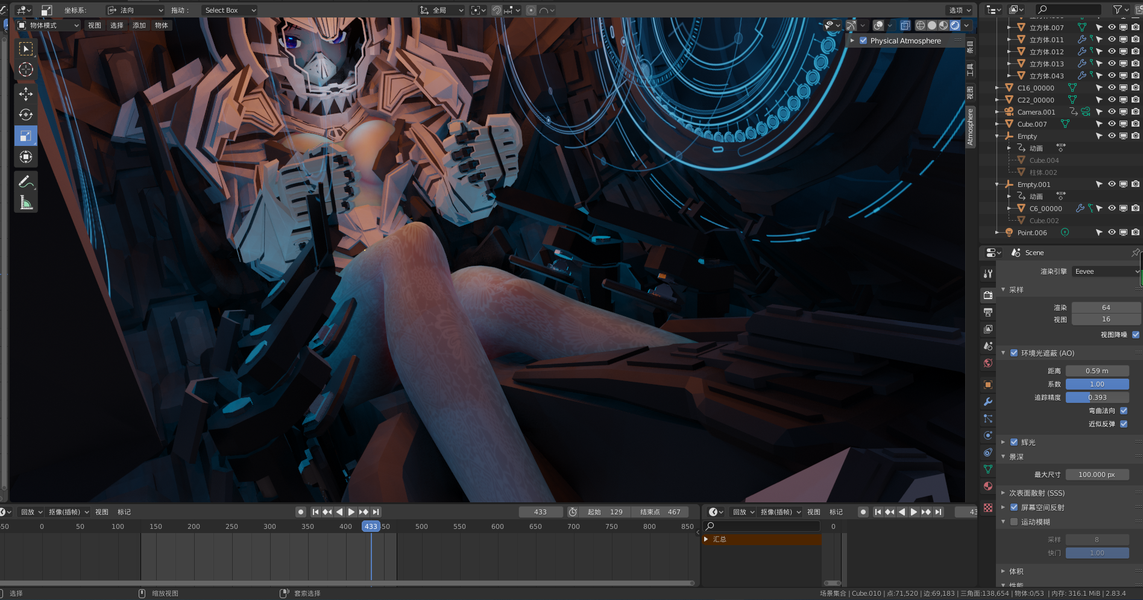Uncheck the 弯曲法向 option
This screenshot has height=600, width=1143.
point(1124,410)
